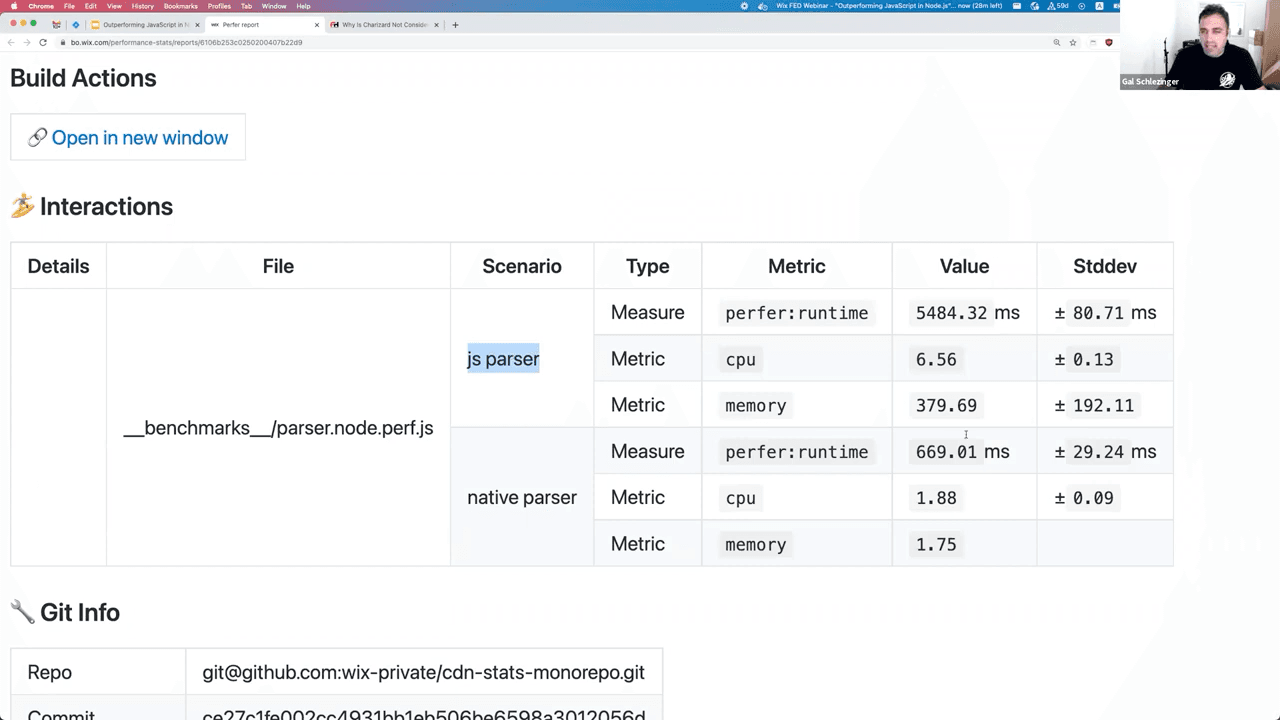Click the surfer emoji beside Interactions heading

coord(21,206)
